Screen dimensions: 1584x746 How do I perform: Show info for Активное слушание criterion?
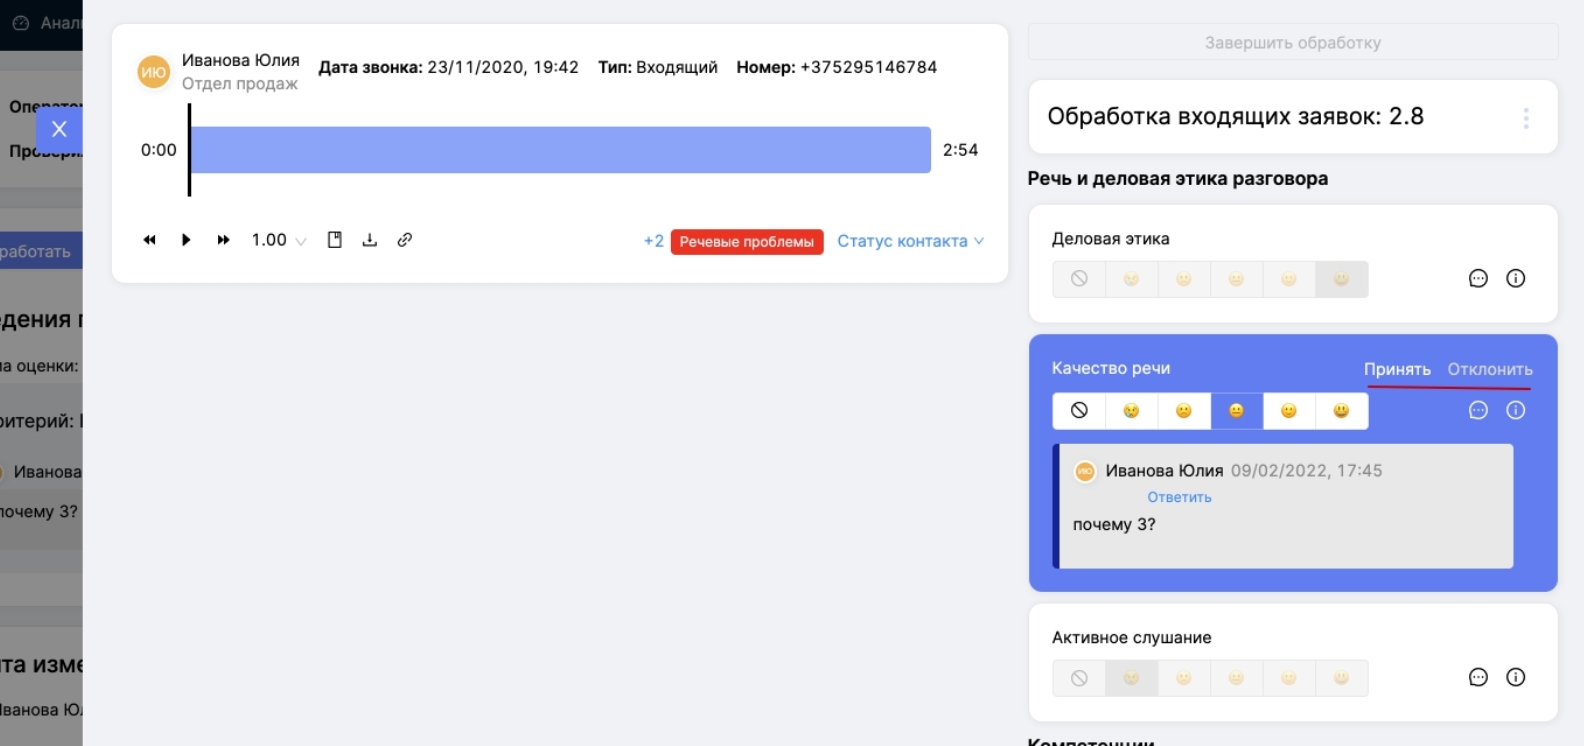pos(1516,678)
